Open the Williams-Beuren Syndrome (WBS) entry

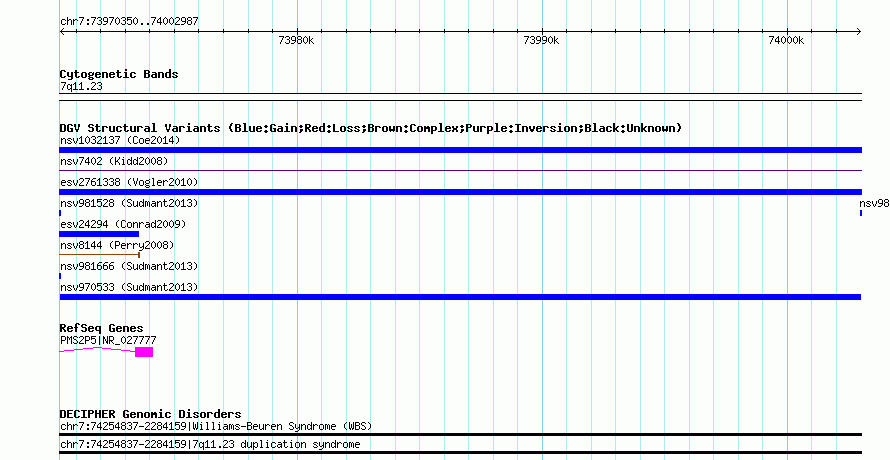pos(216,426)
